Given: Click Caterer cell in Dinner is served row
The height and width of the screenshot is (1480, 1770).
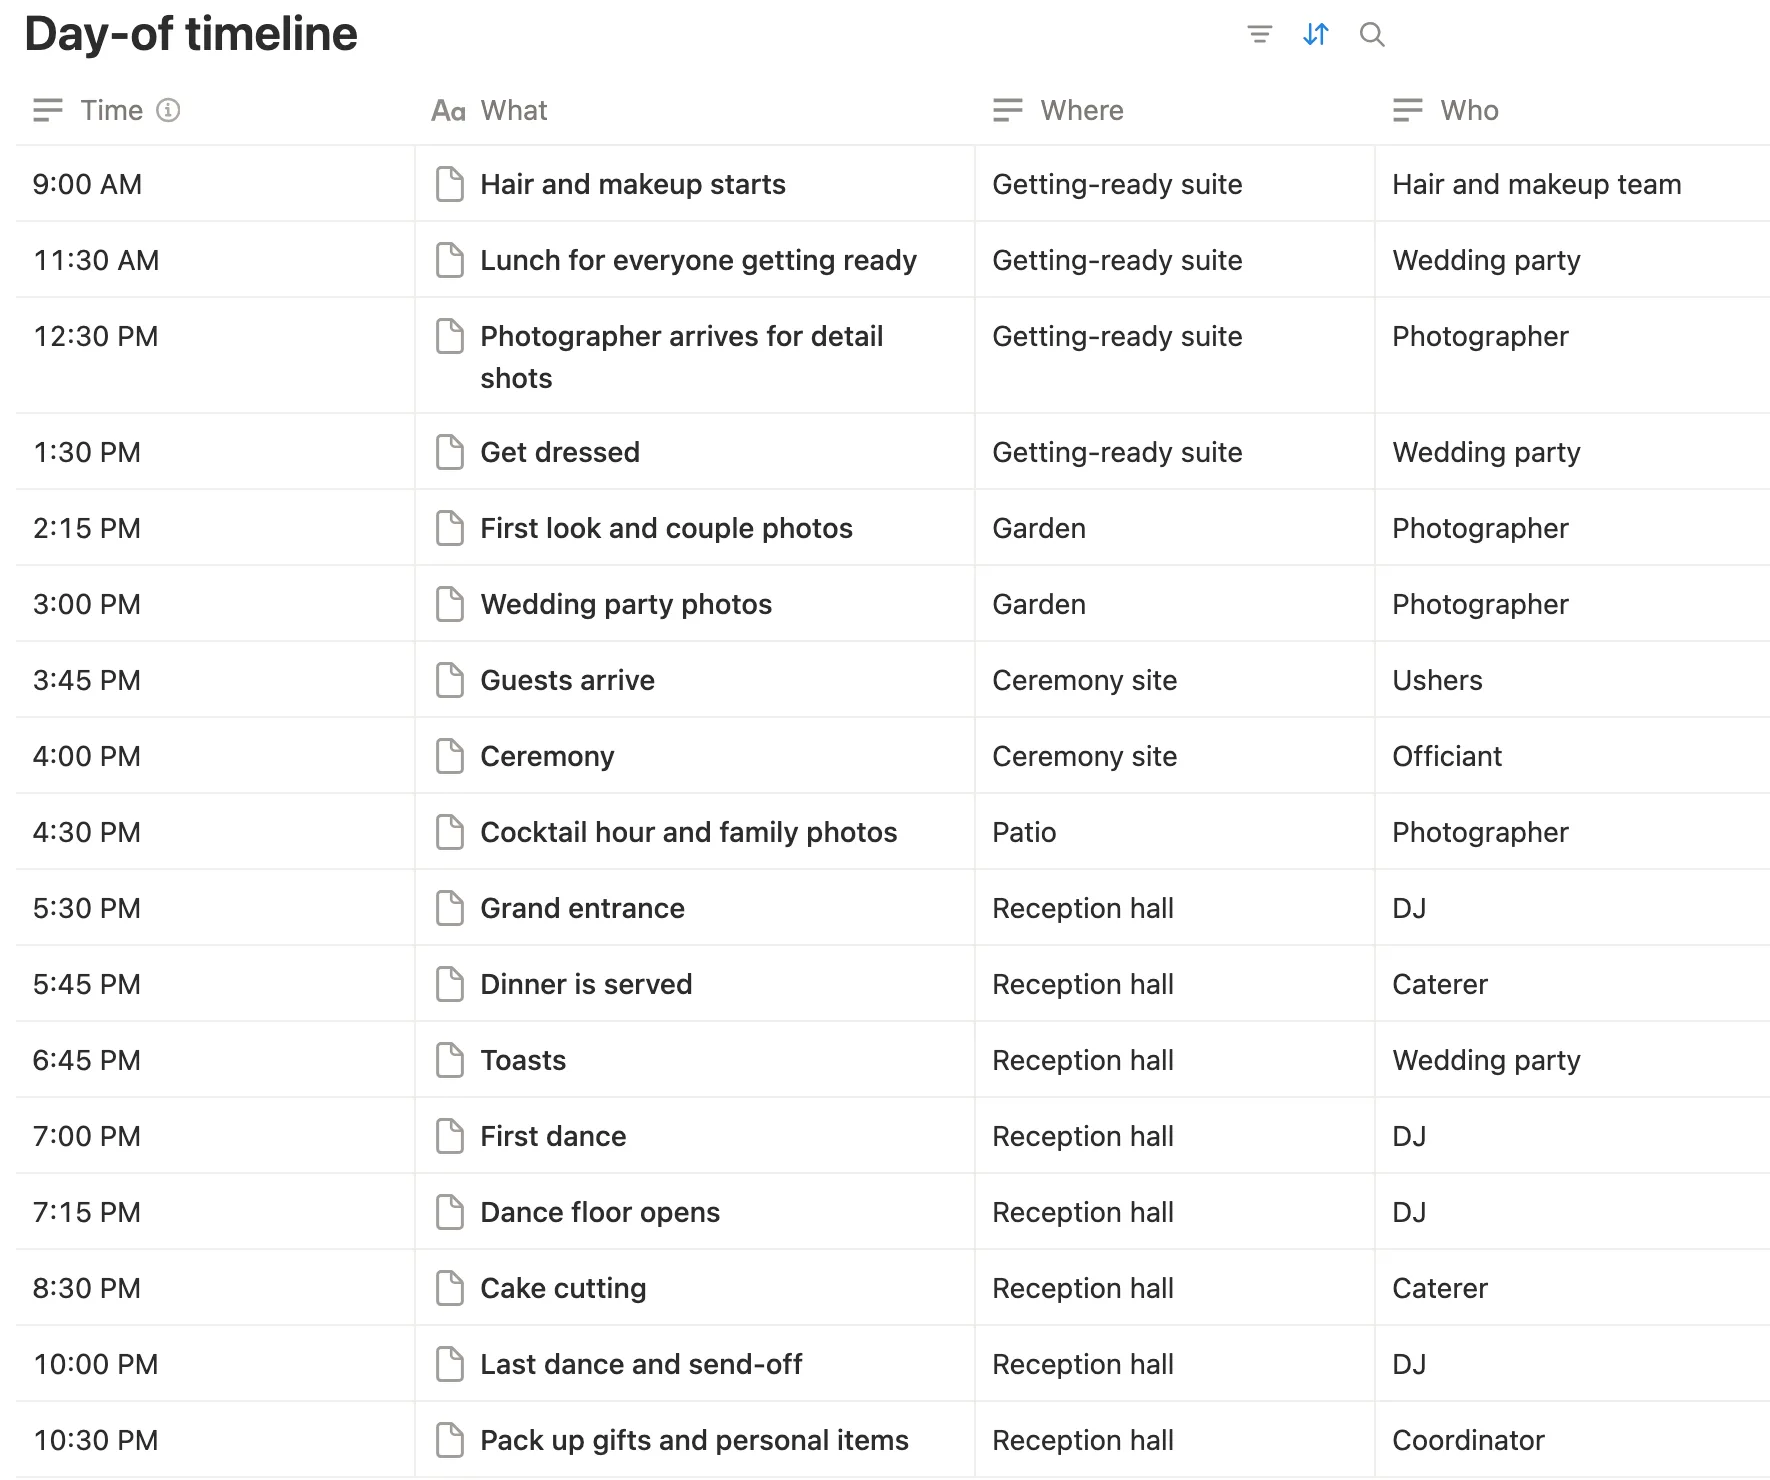Looking at the screenshot, I should coord(1572,984).
